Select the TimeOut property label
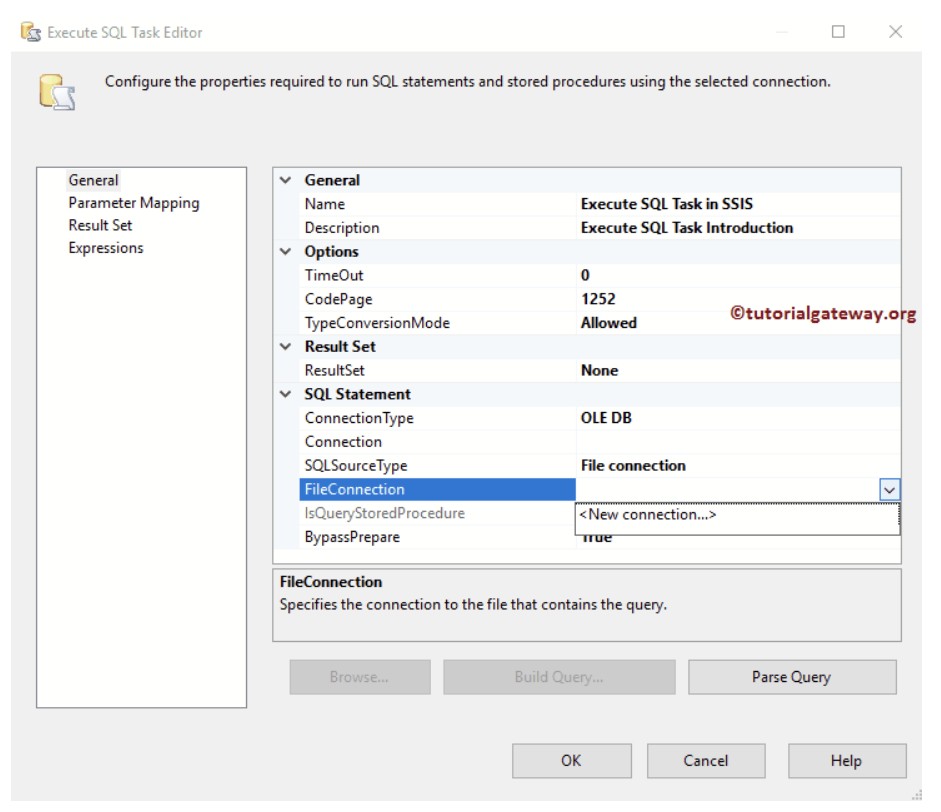This screenshot has height=812, width=941. pos(334,275)
